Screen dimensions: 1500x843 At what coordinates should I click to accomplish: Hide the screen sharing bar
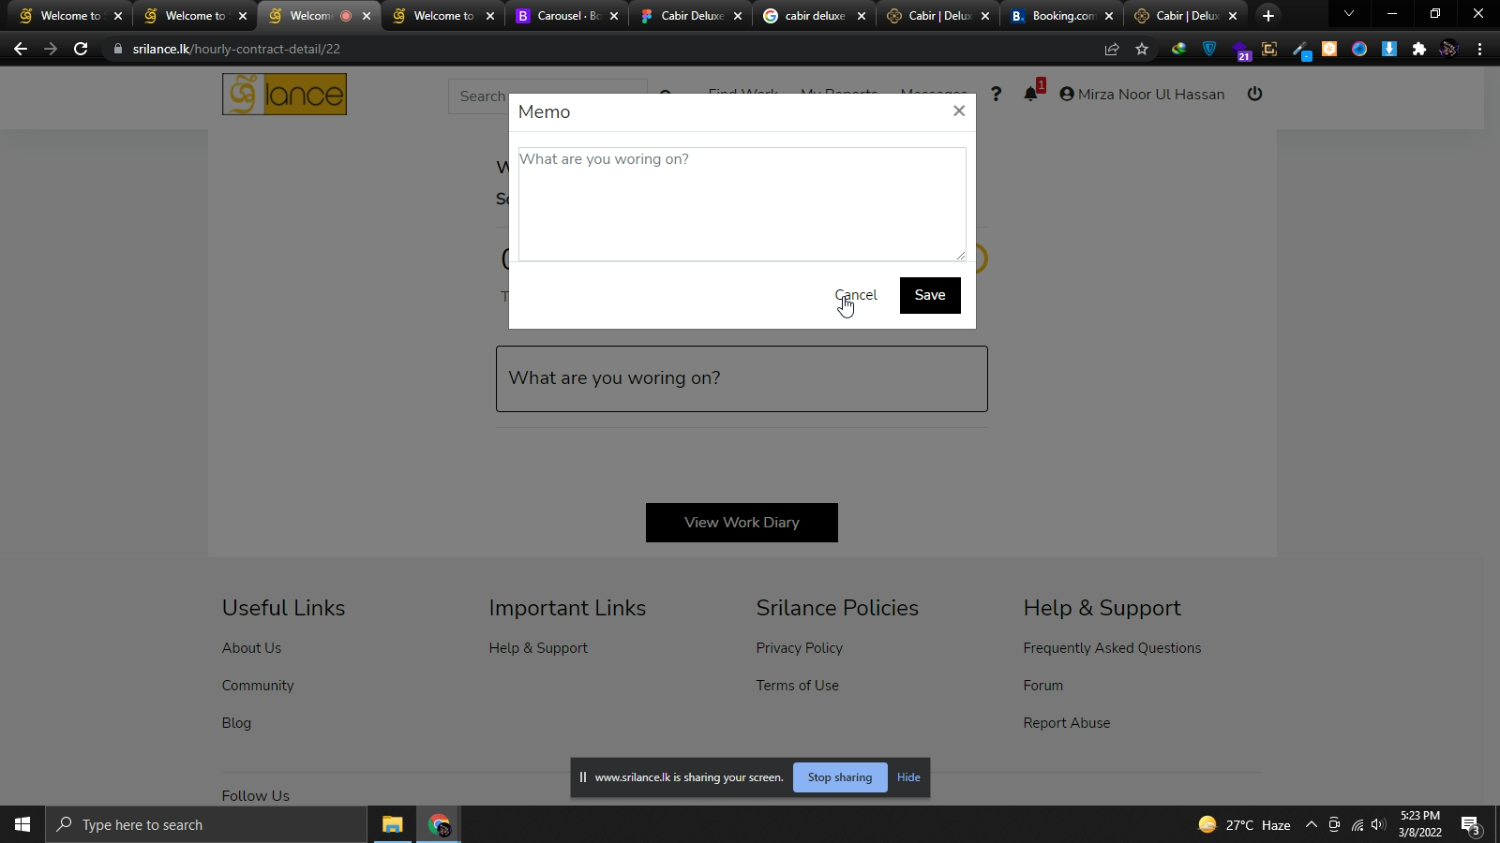tap(908, 777)
